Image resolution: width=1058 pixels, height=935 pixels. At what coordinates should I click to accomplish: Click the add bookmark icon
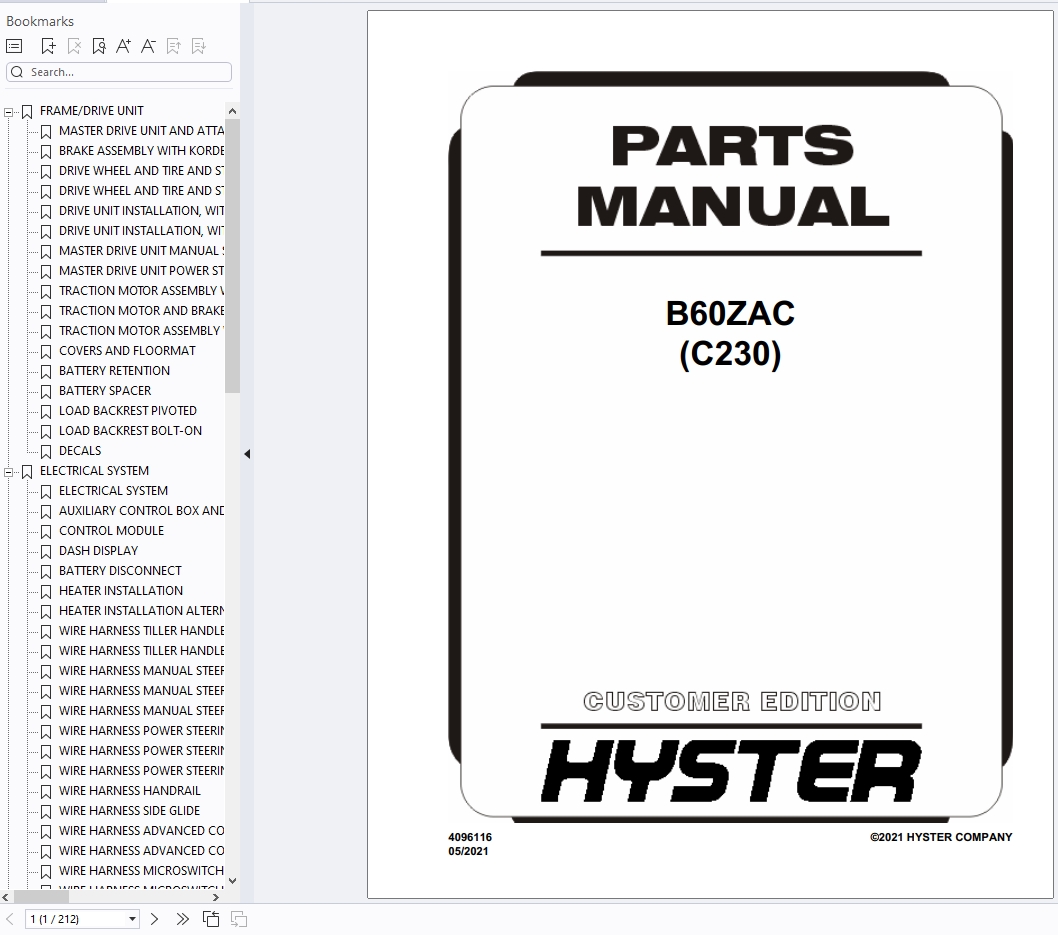49,46
